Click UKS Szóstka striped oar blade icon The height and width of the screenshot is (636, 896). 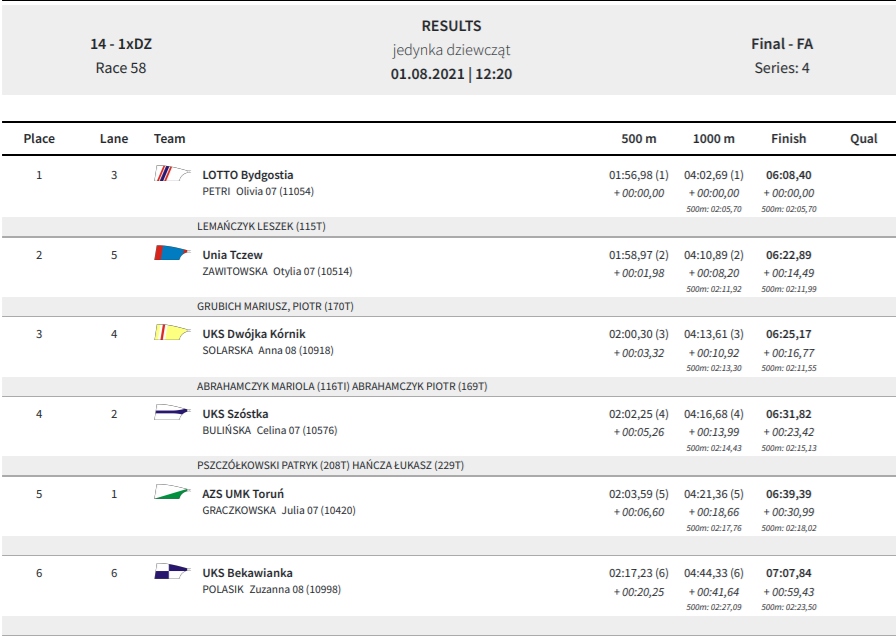click(172, 411)
